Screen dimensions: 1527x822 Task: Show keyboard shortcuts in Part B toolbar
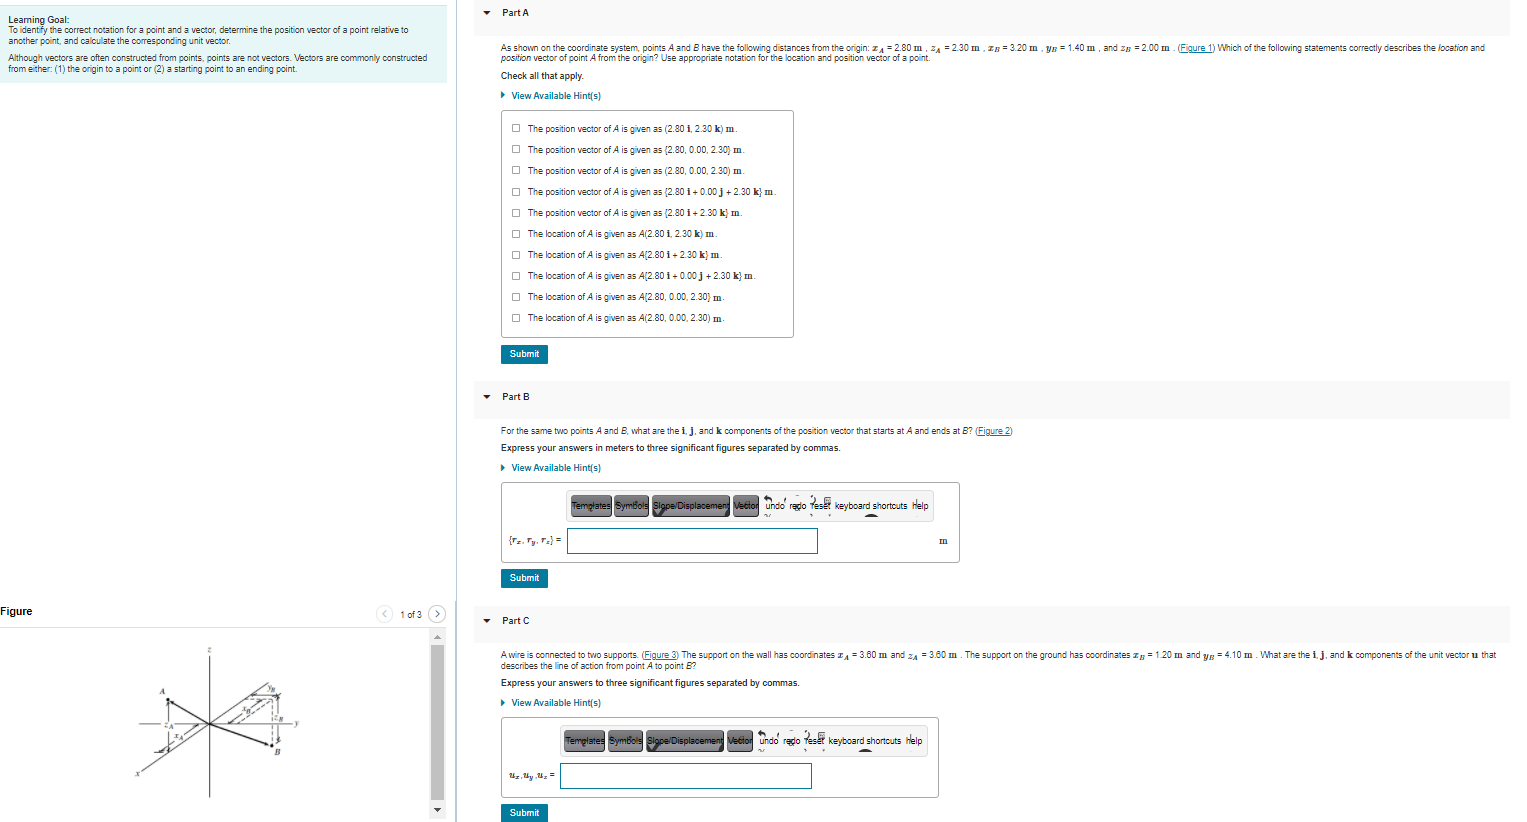[x=871, y=506]
